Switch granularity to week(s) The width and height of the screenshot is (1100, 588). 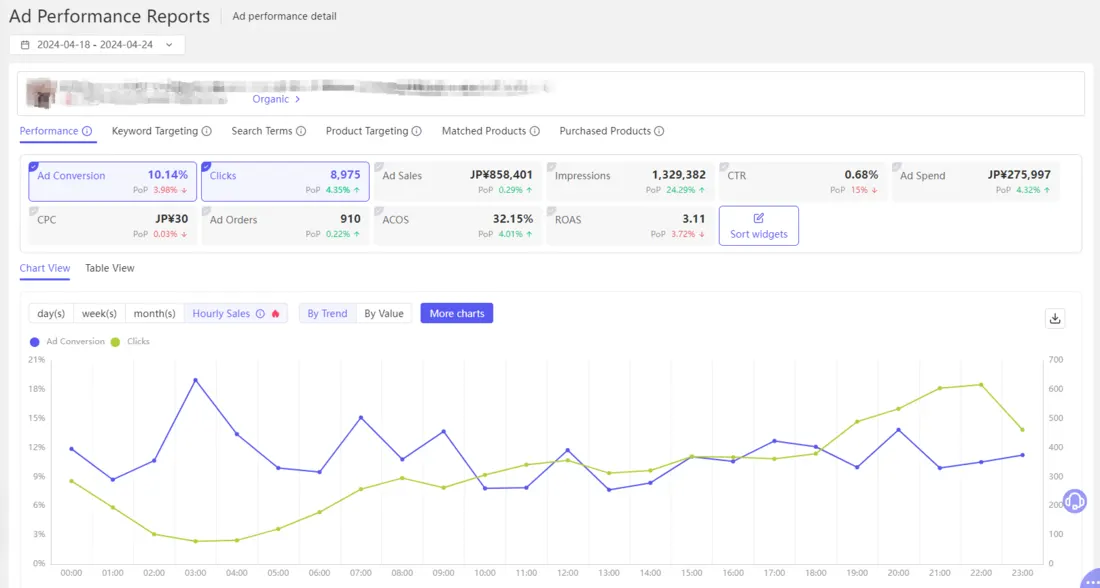[x=98, y=313]
